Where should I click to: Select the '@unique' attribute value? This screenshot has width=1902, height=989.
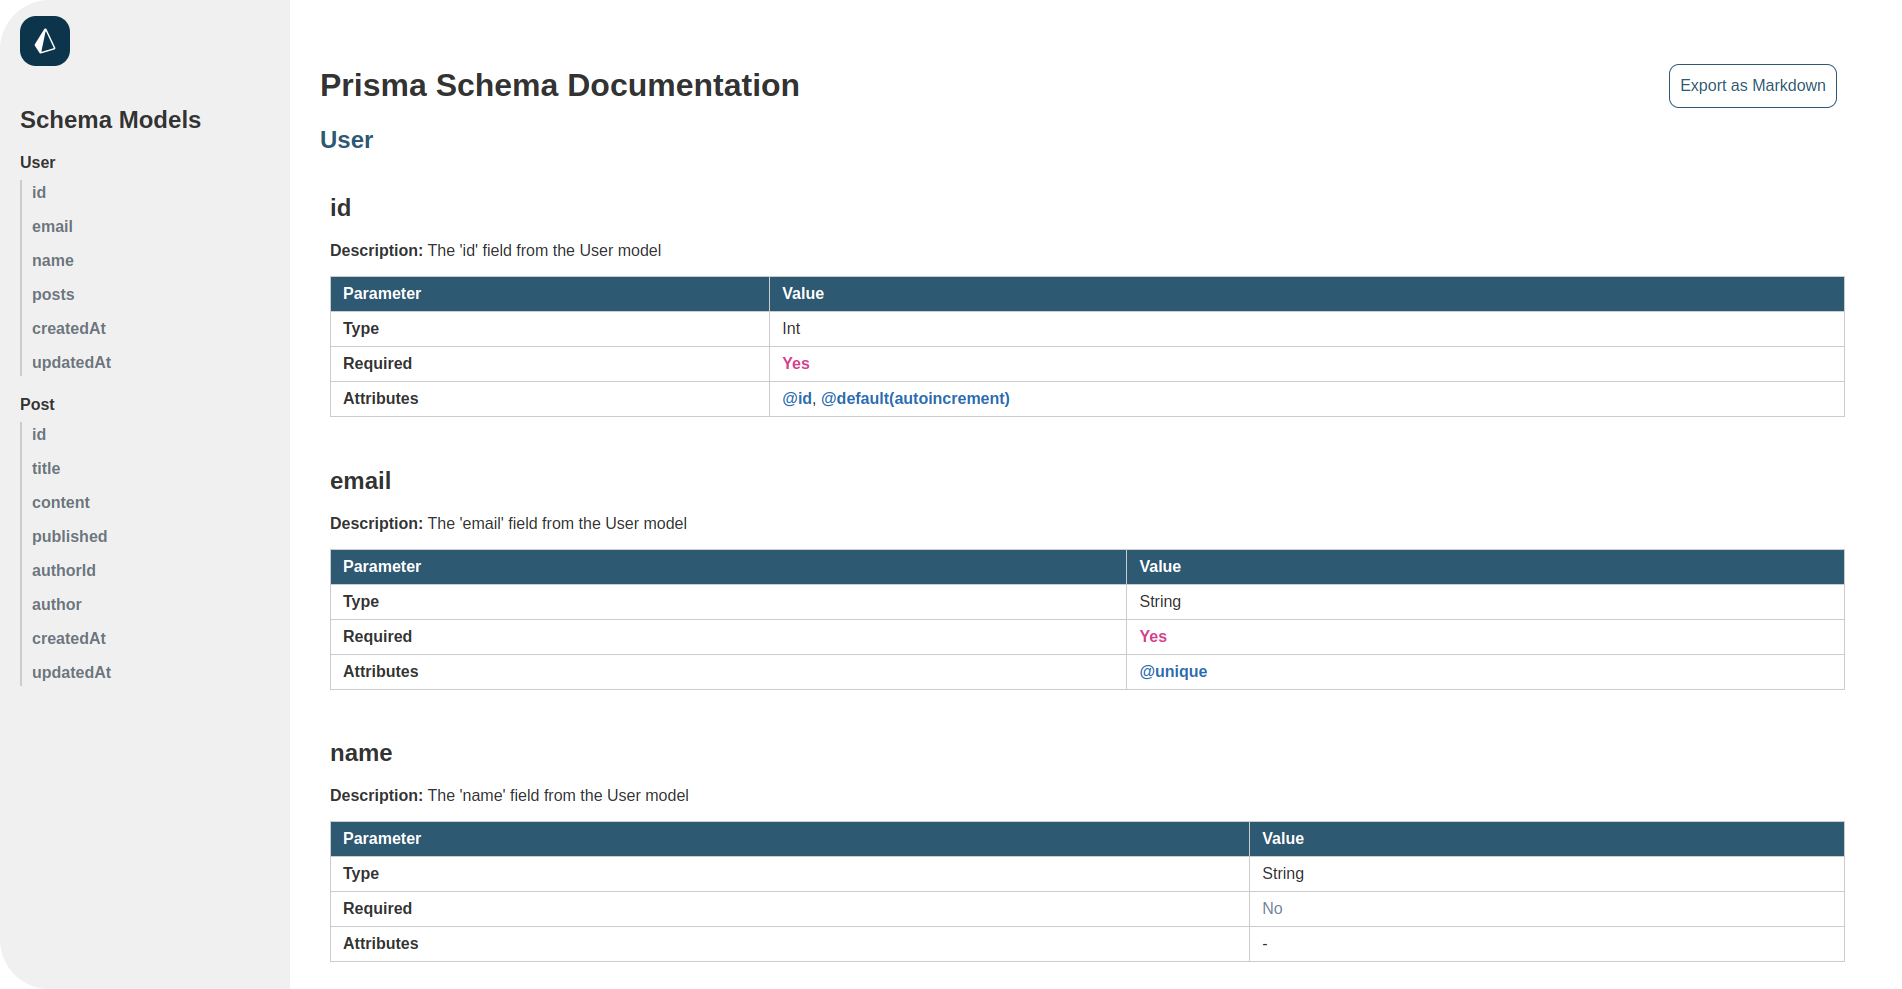point(1173,671)
